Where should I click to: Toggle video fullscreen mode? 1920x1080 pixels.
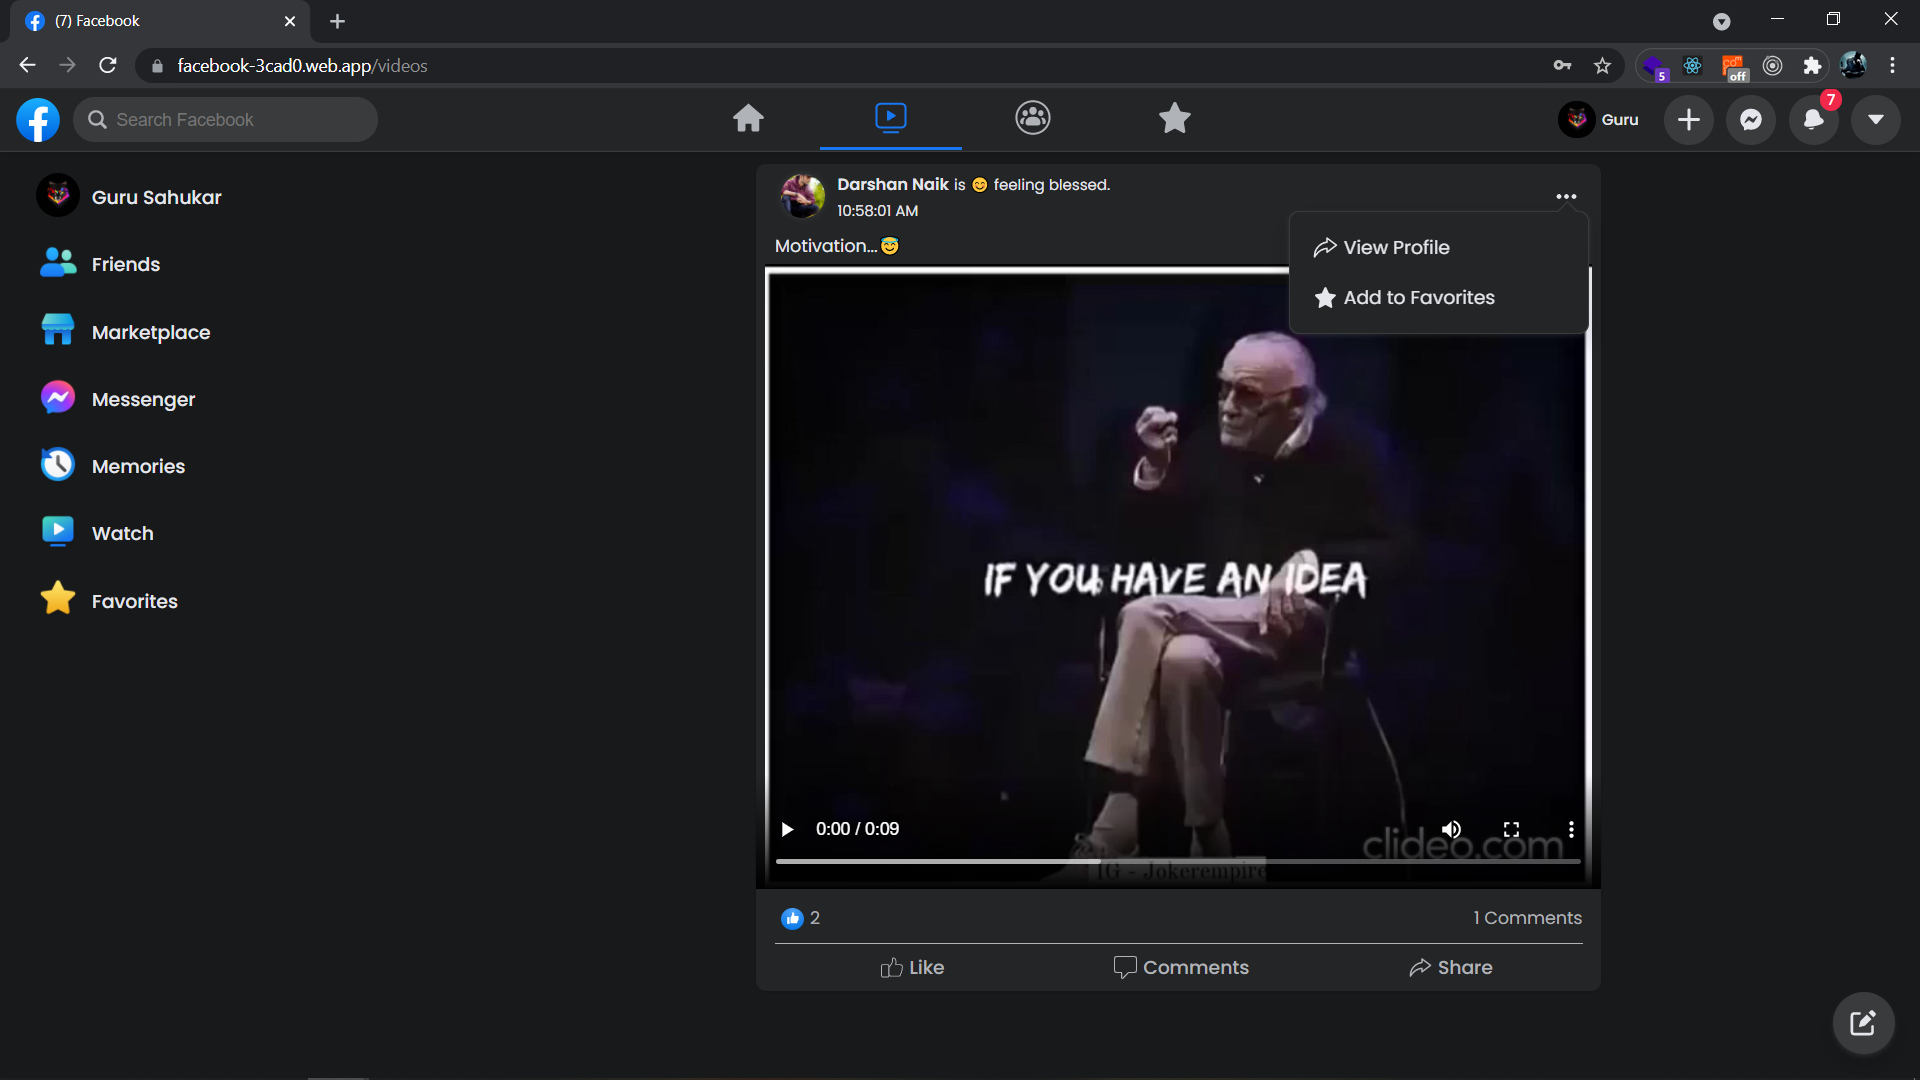[x=1512, y=830]
